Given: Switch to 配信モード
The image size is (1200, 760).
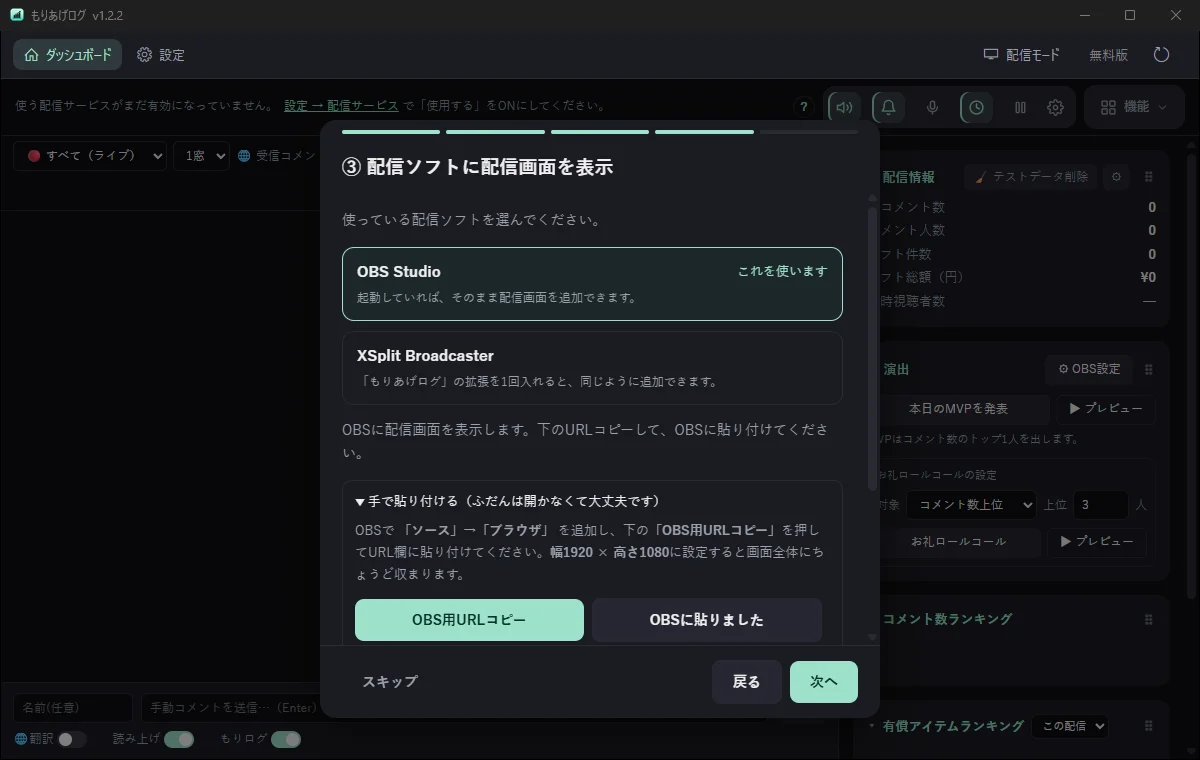Looking at the screenshot, I should point(1022,55).
